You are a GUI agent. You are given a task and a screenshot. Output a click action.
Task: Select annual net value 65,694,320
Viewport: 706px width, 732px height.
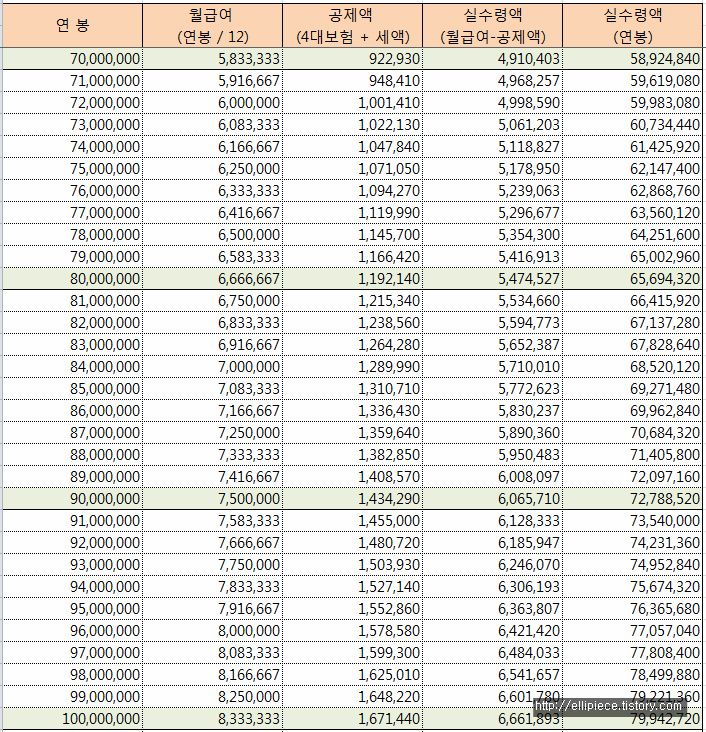point(633,279)
